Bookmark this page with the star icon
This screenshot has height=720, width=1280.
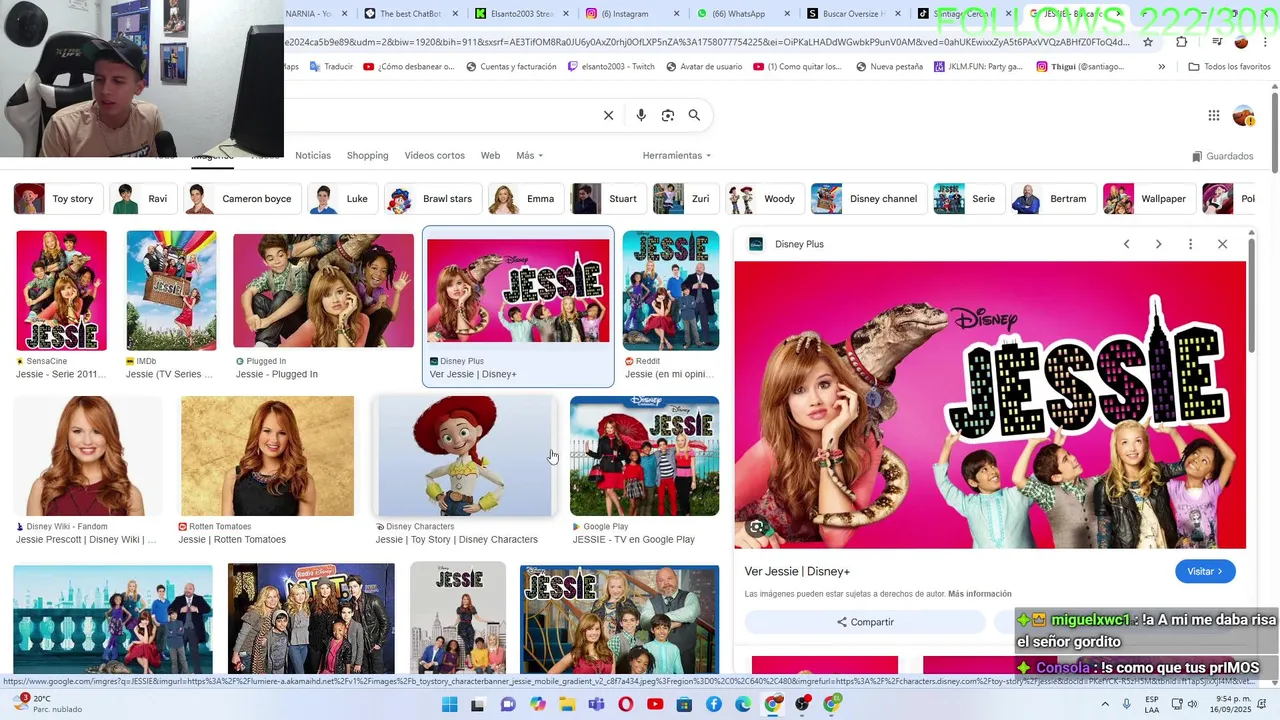1148,42
